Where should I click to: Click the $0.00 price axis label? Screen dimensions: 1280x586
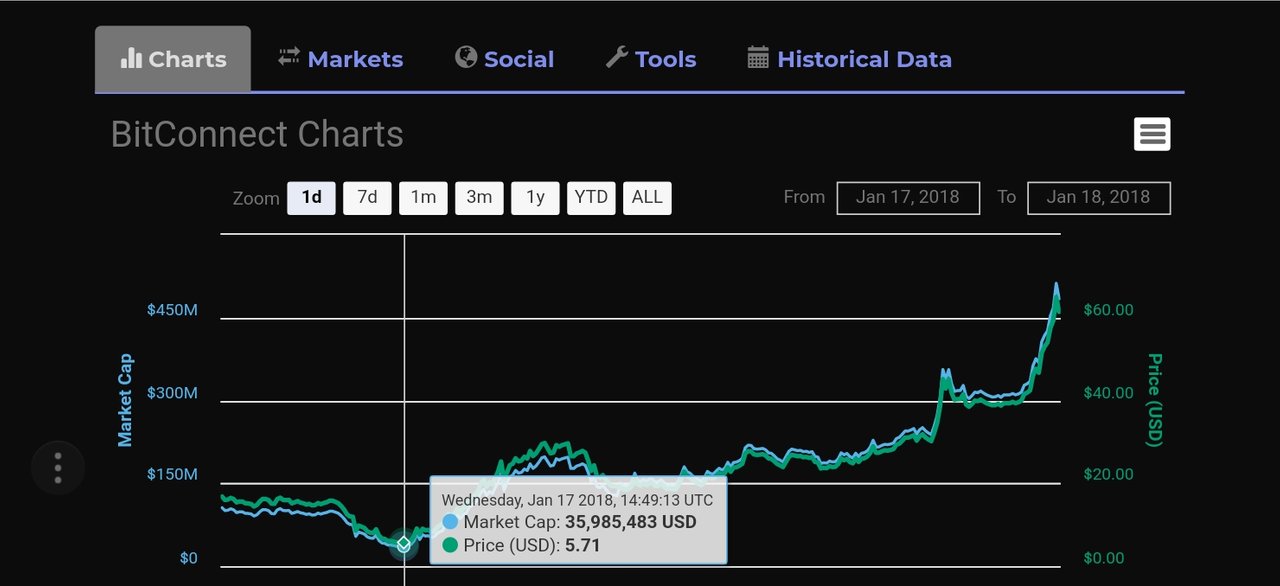1104,558
